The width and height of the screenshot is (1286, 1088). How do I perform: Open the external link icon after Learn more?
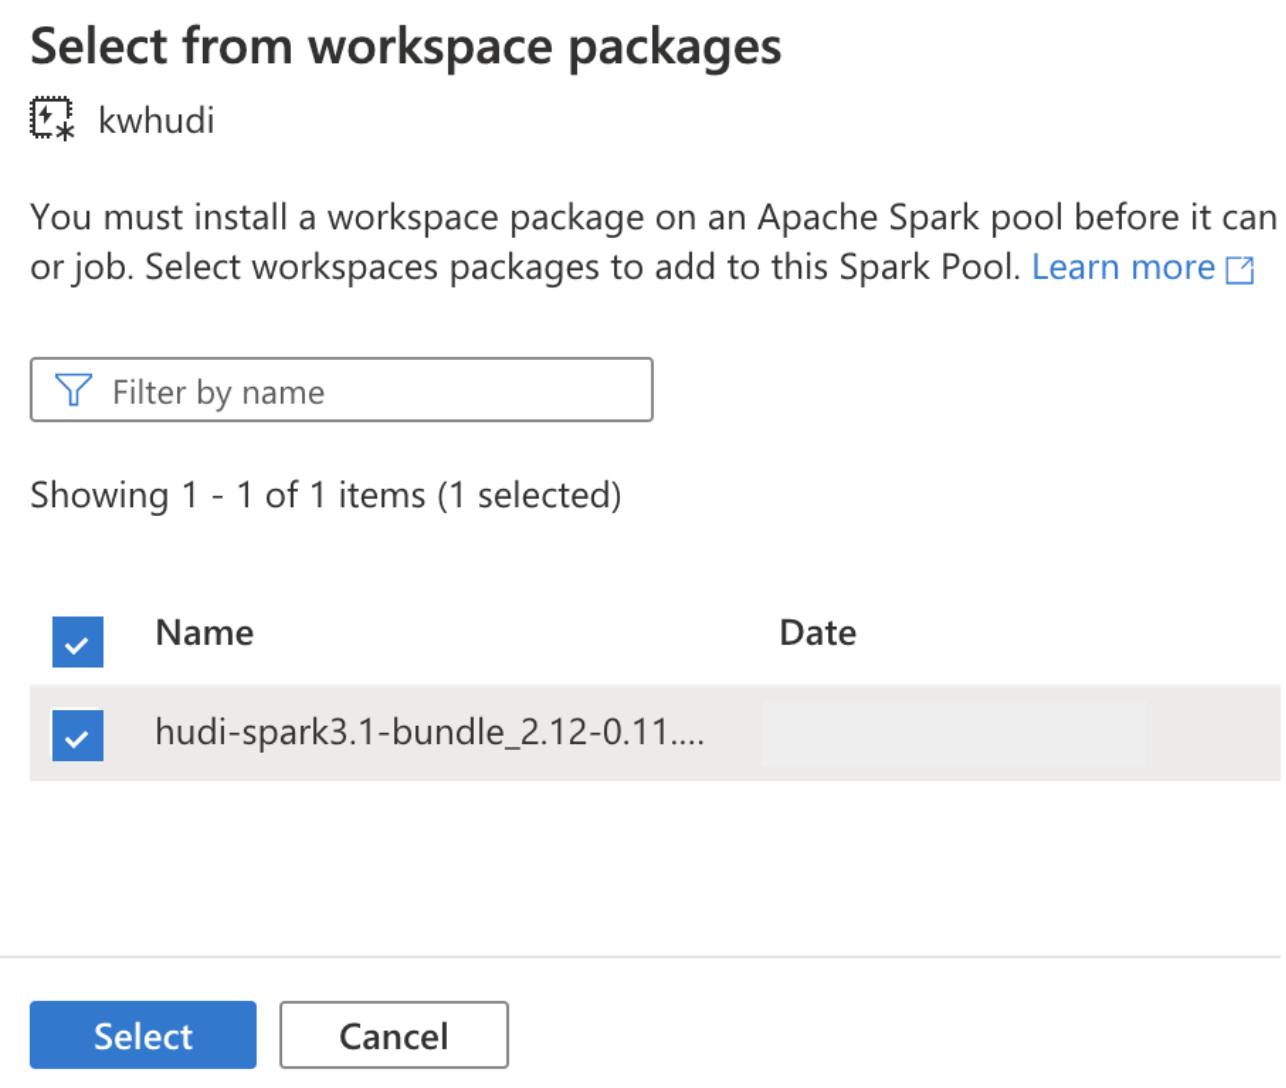(x=1240, y=270)
